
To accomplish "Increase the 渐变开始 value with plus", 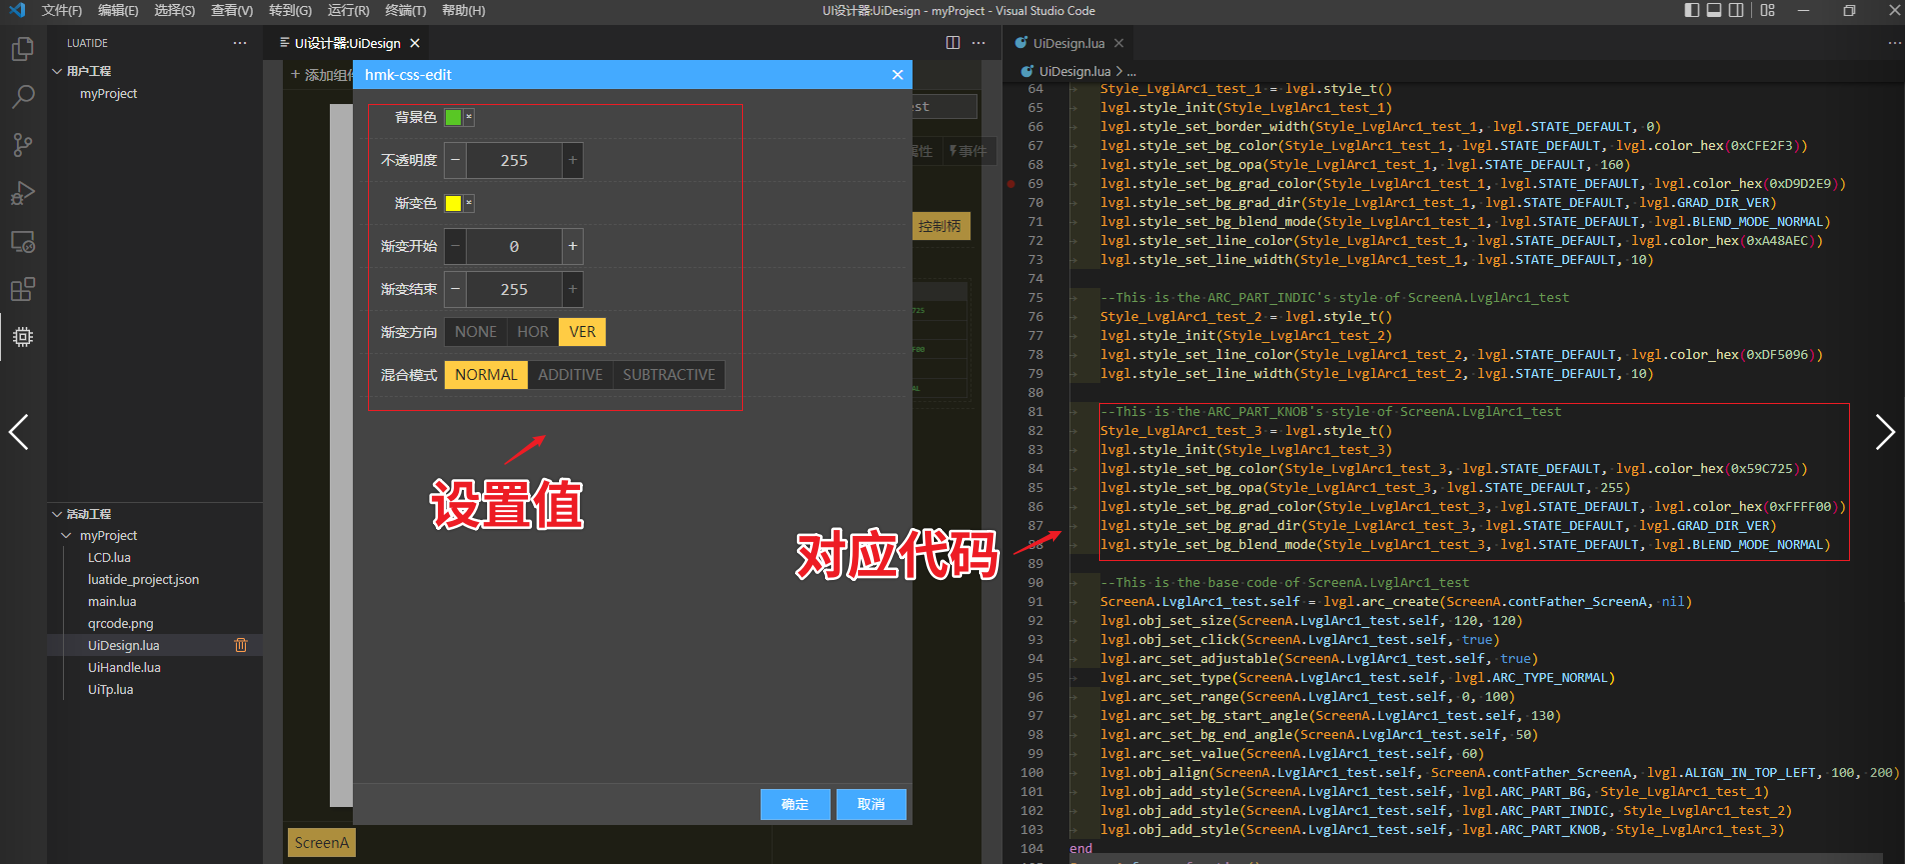I will (x=572, y=246).
